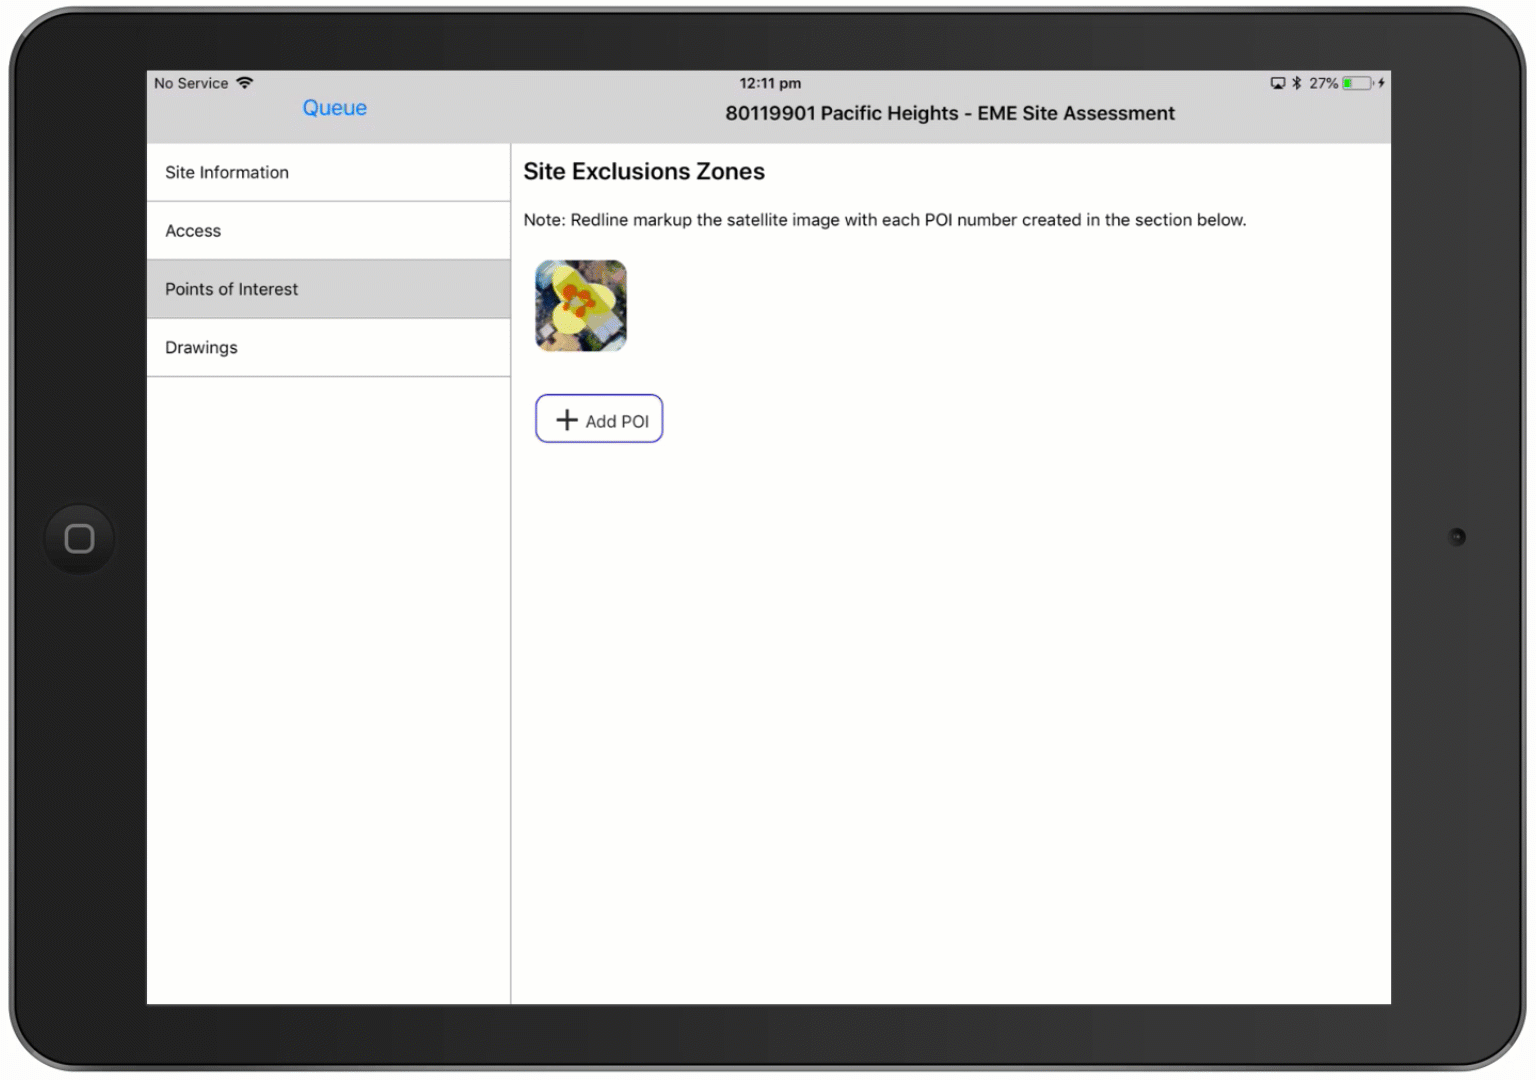This screenshot has width=1536, height=1080.
Task: Open the Site Information section
Action: 328,172
